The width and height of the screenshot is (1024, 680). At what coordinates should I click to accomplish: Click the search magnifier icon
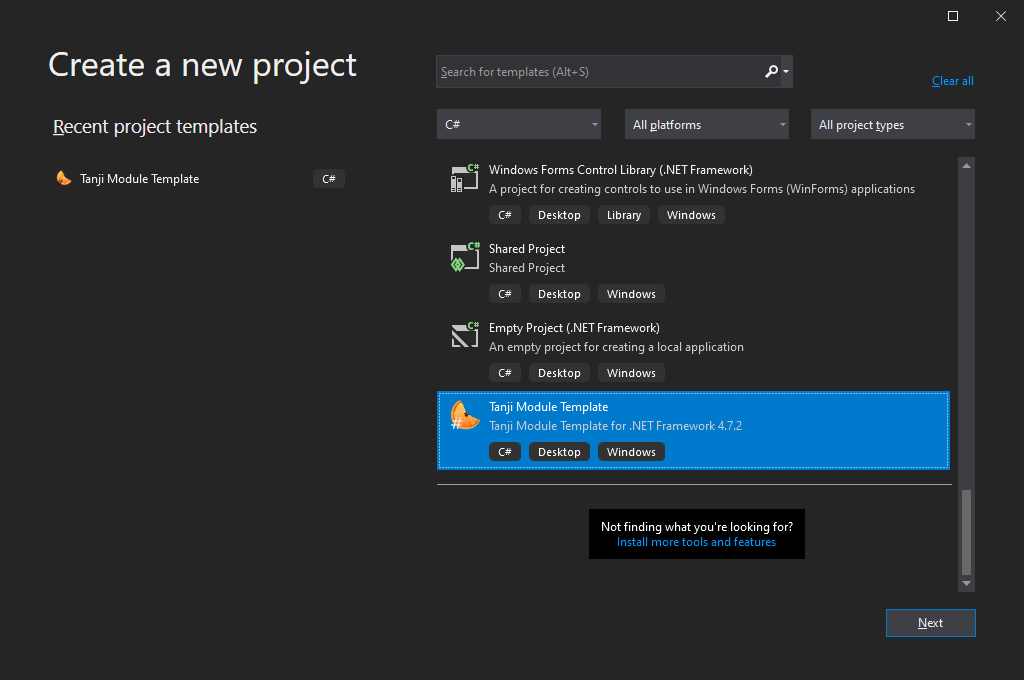coord(771,71)
